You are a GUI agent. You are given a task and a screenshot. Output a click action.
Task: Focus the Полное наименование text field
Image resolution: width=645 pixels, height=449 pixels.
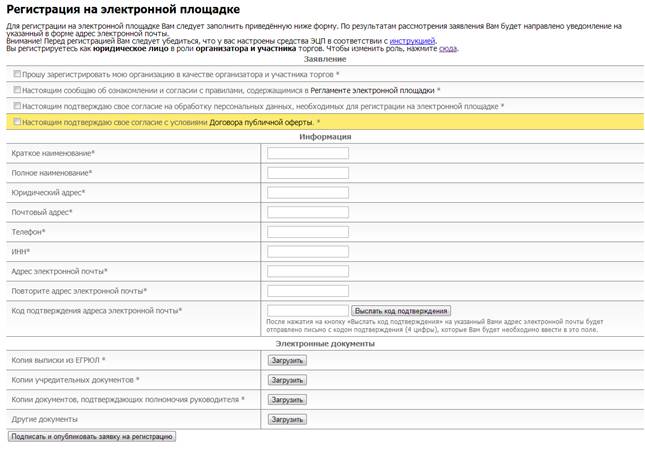coord(308,173)
